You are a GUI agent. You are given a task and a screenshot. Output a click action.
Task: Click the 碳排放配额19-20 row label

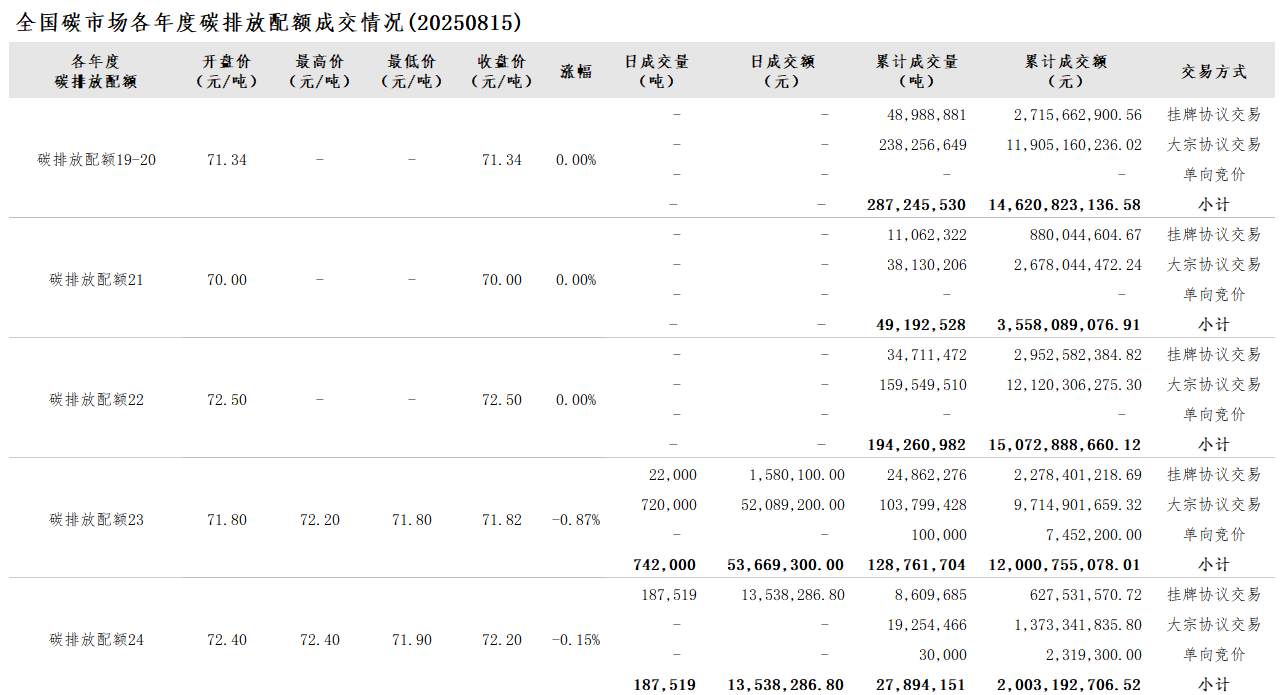pyautogui.click(x=97, y=160)
